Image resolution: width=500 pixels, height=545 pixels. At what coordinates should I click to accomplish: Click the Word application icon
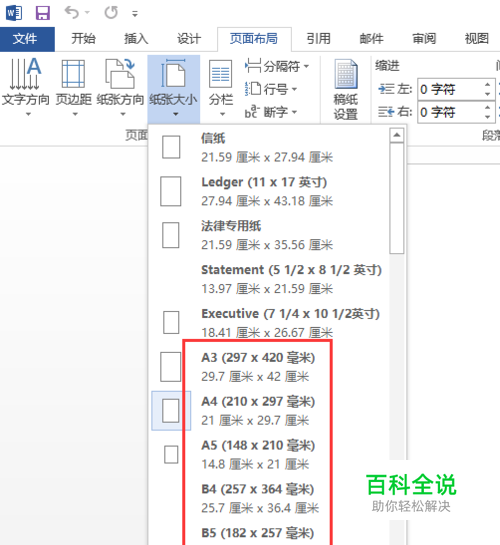14,13
